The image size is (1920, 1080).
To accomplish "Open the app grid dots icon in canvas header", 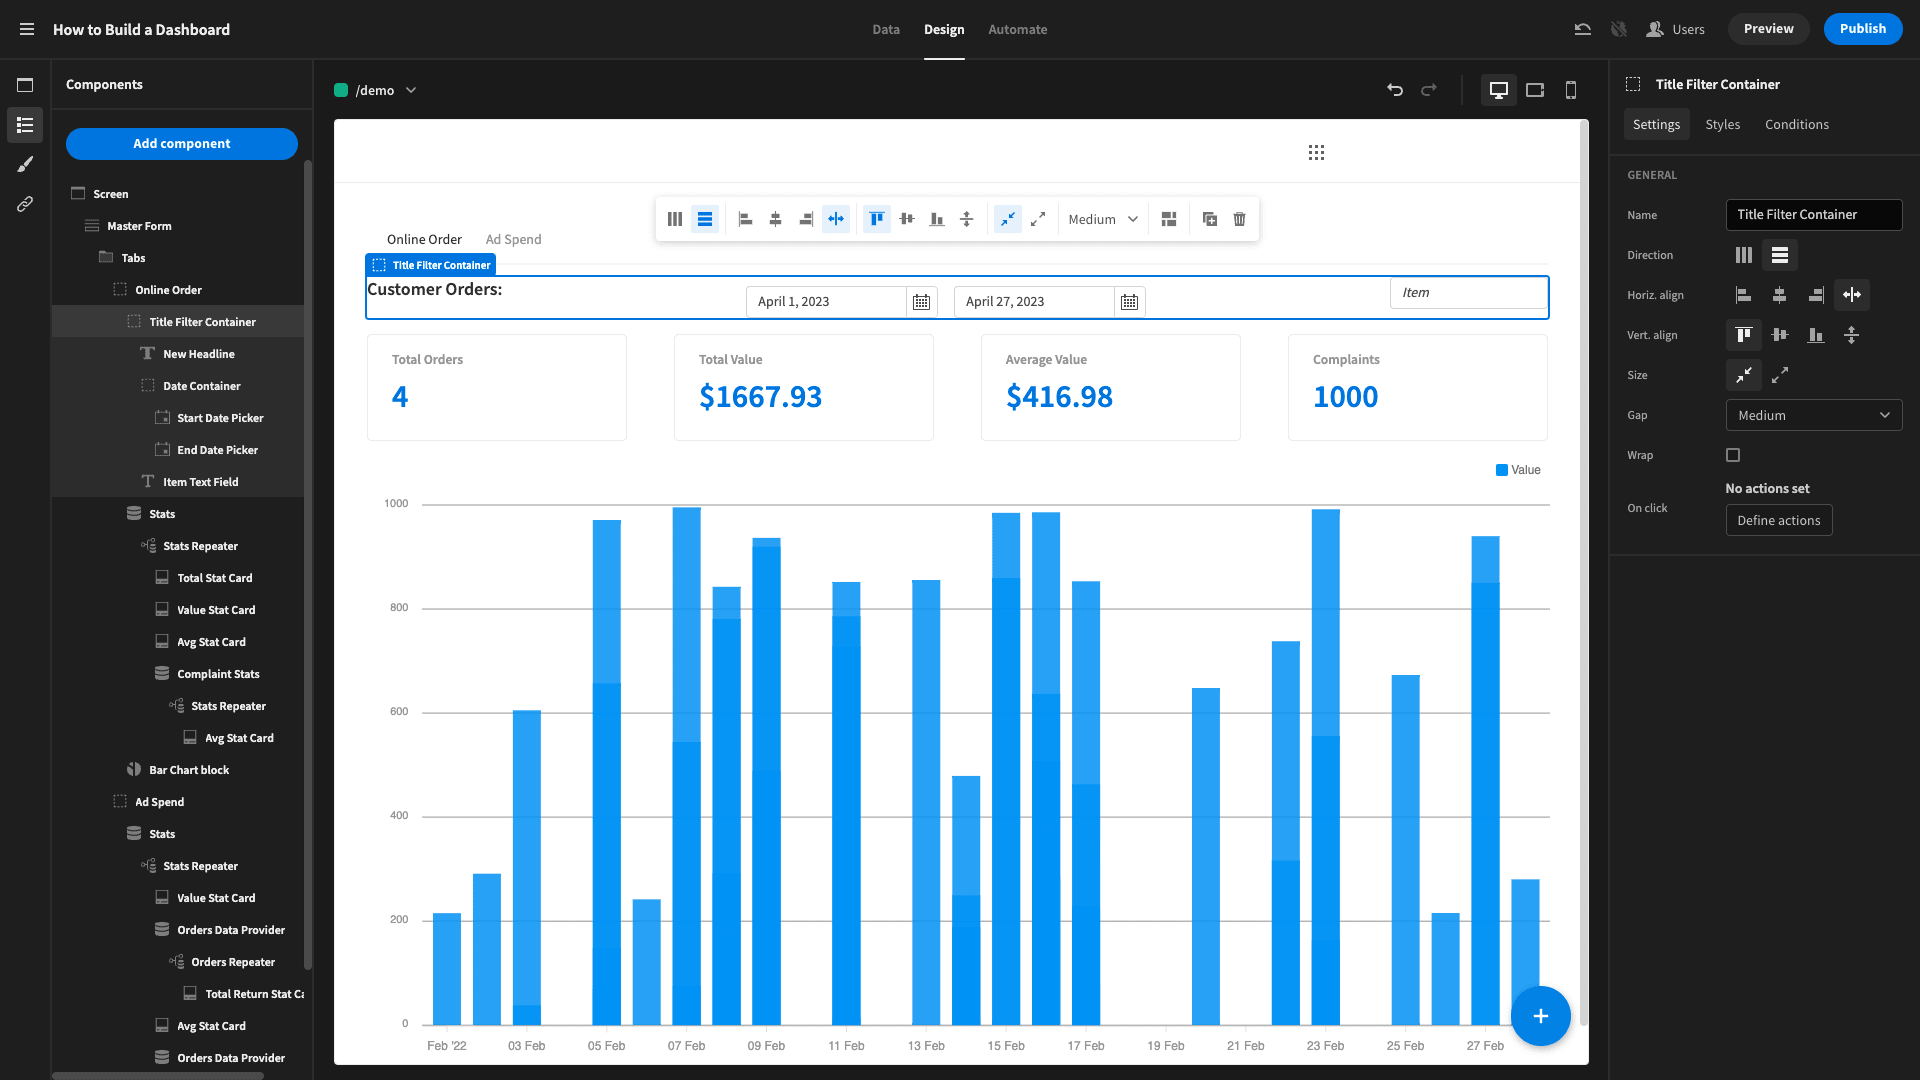I will point(1316,152).
